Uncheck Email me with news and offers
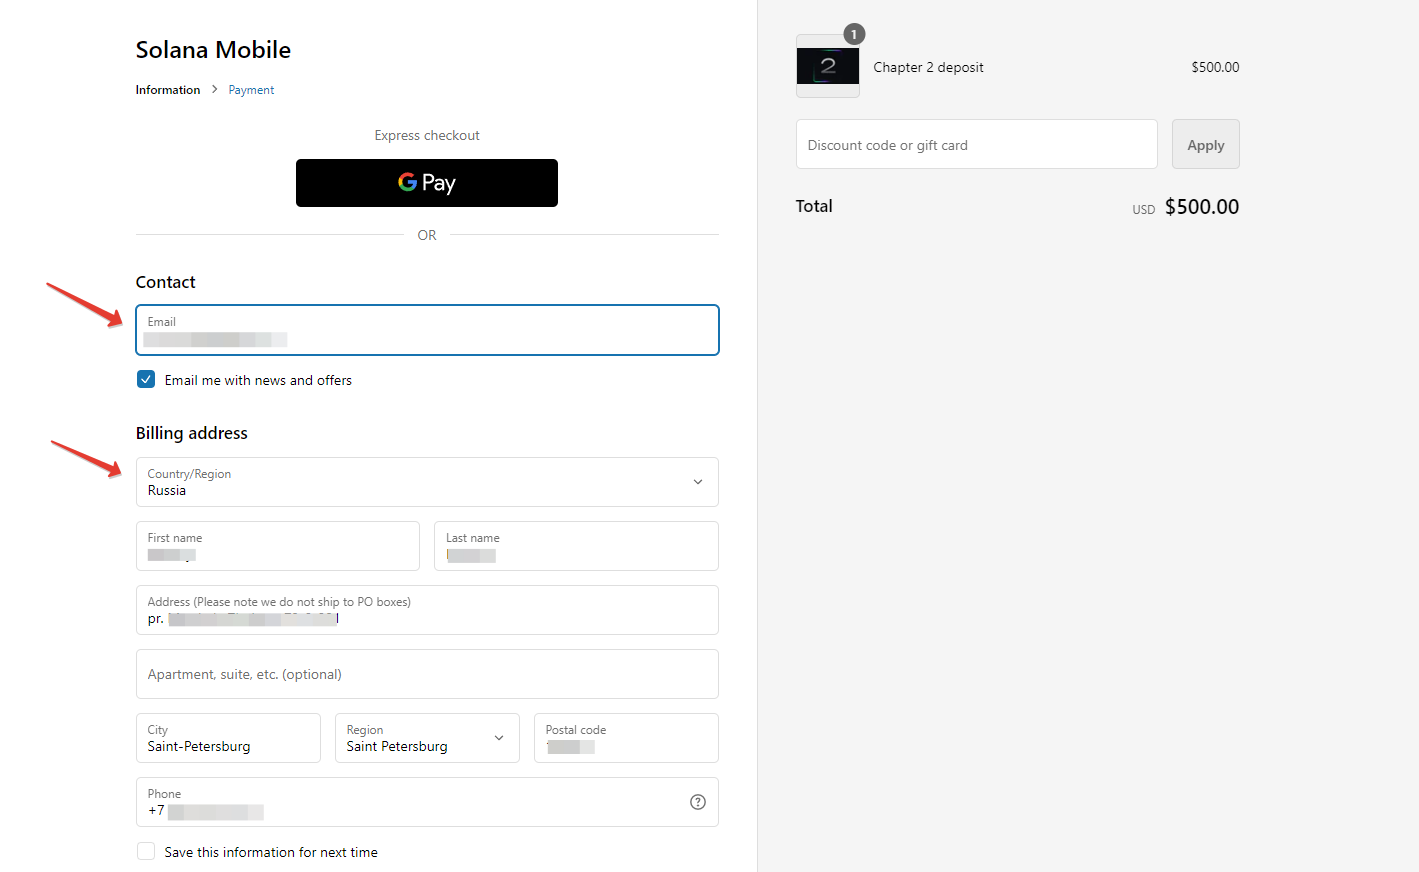 [x=146, y=379]
